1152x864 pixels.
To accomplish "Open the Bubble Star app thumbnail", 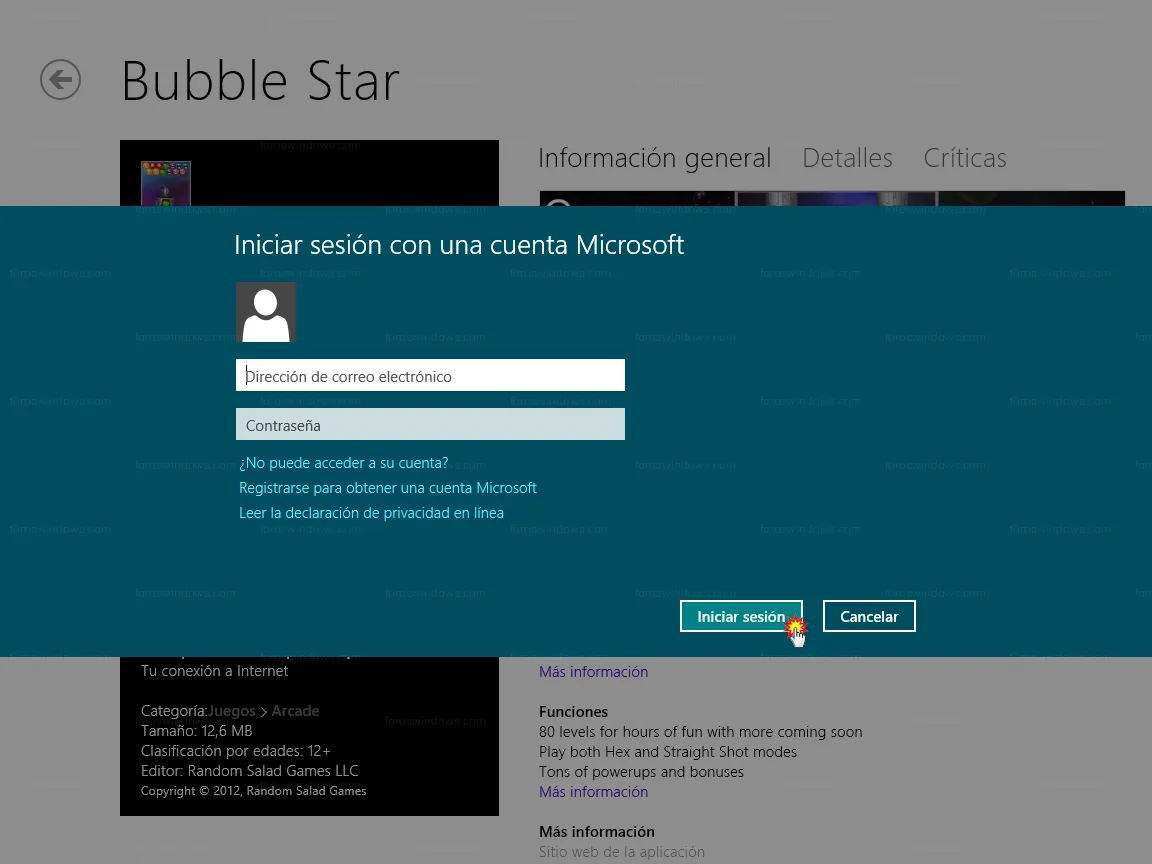I will point(166,183).
